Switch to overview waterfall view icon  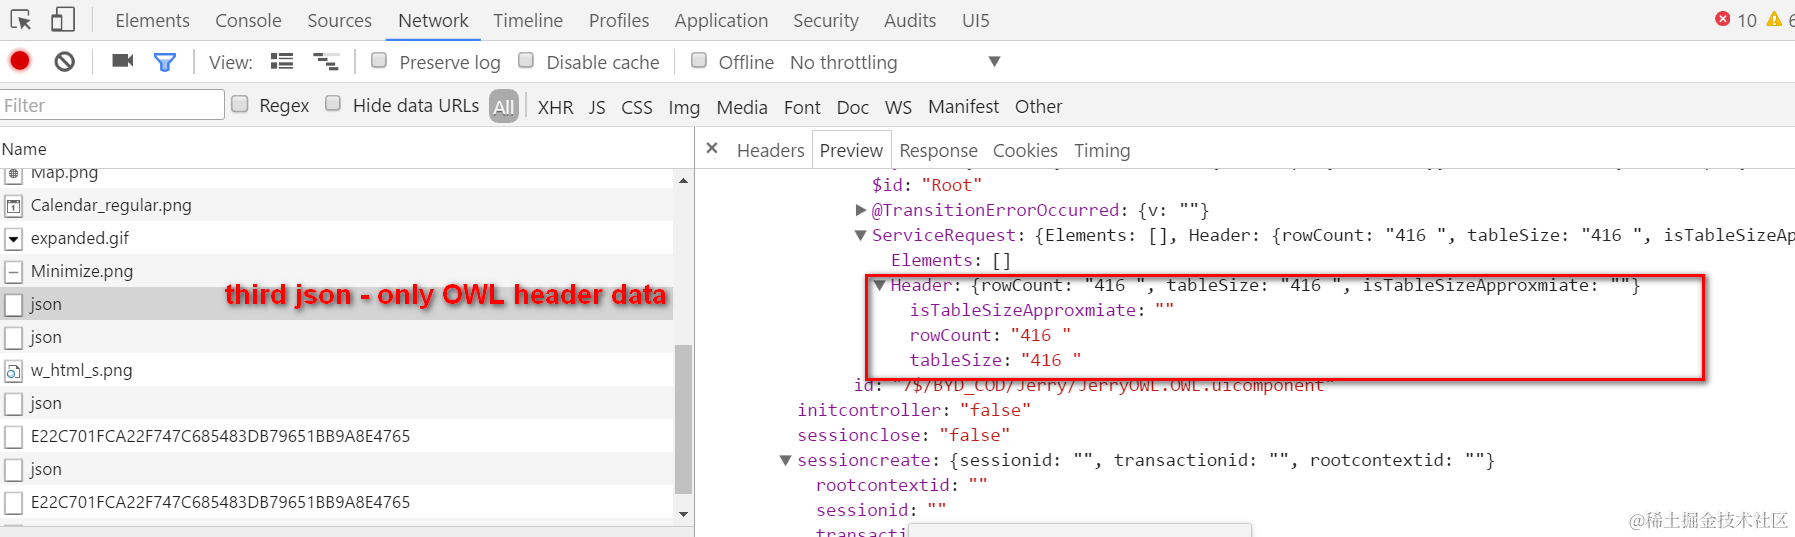(326, 62)
